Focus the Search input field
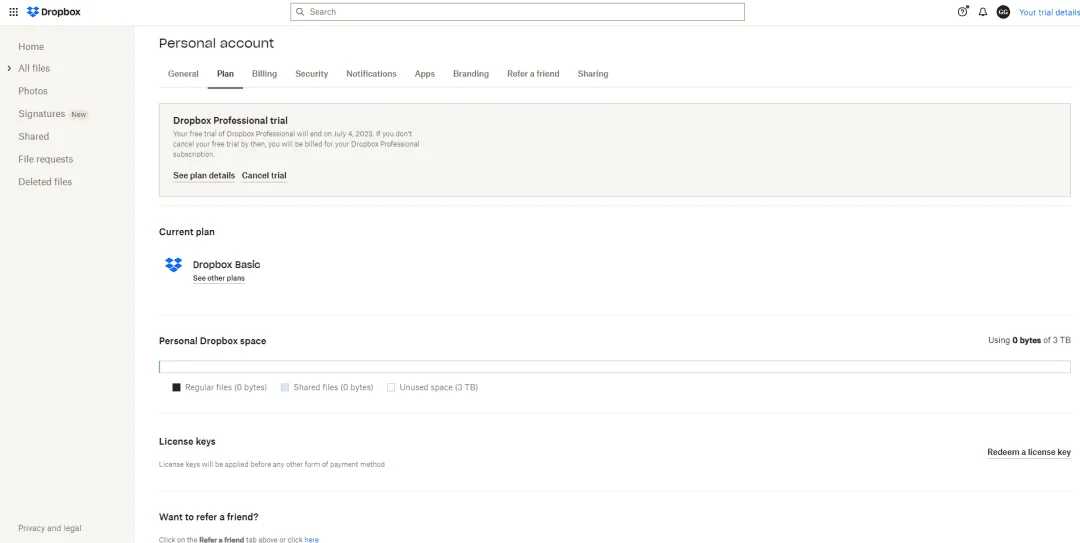1080x543 pixels. click(517, 12)
